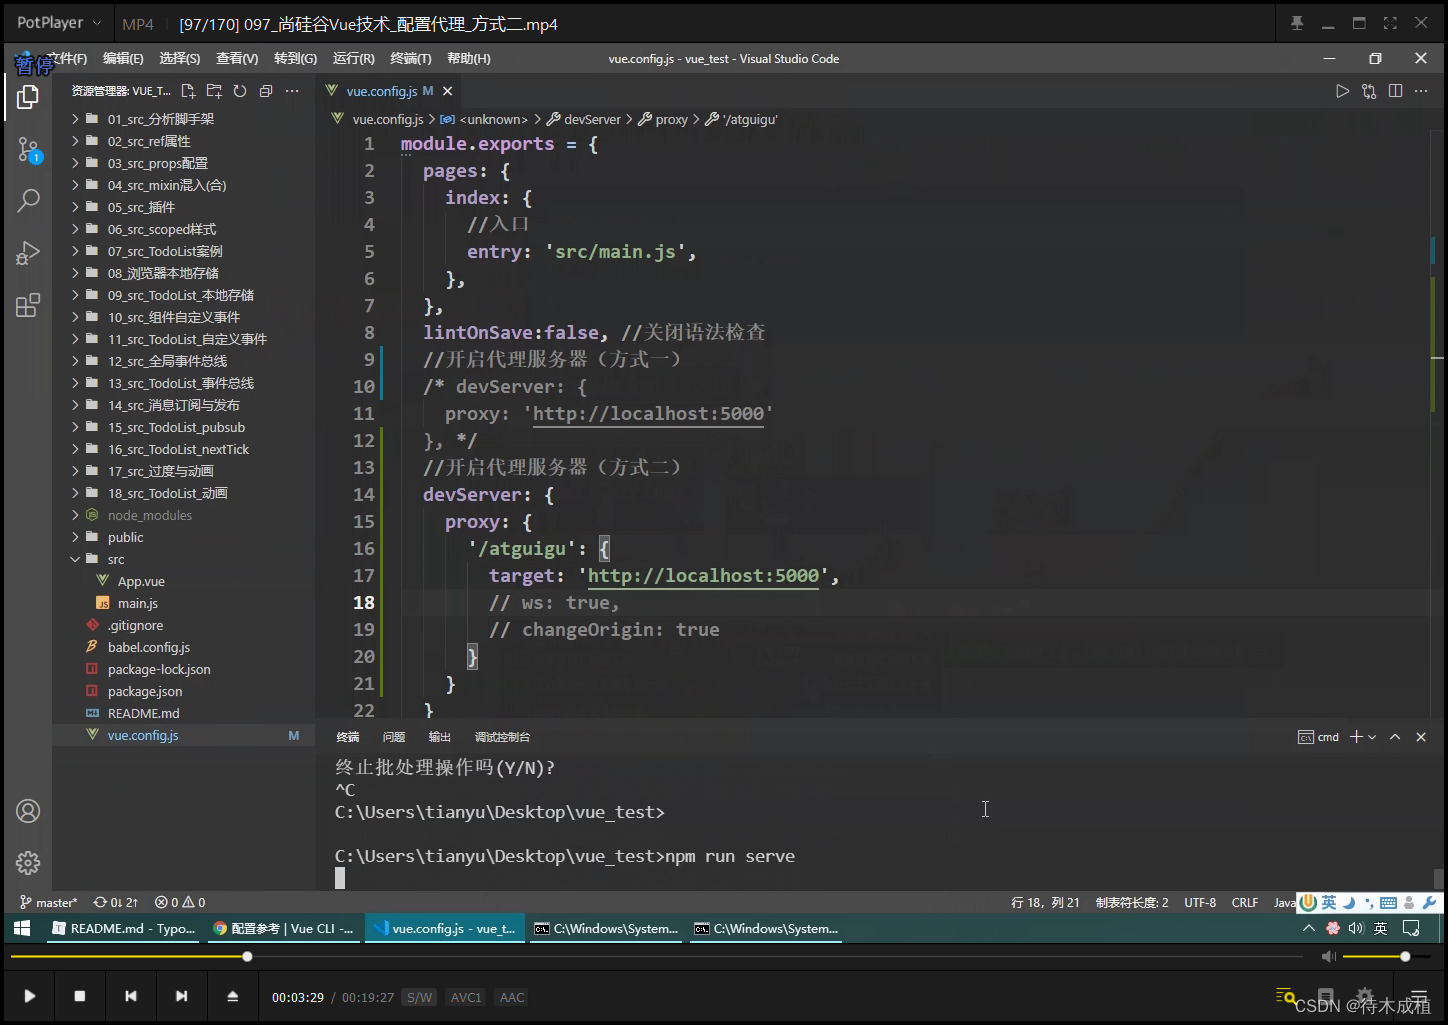Open changes compare icon in editor toolbar
Image resolution: width=1448 pixels, height=1025 pixels.
pyautogui.click(x=1369, y=91)
